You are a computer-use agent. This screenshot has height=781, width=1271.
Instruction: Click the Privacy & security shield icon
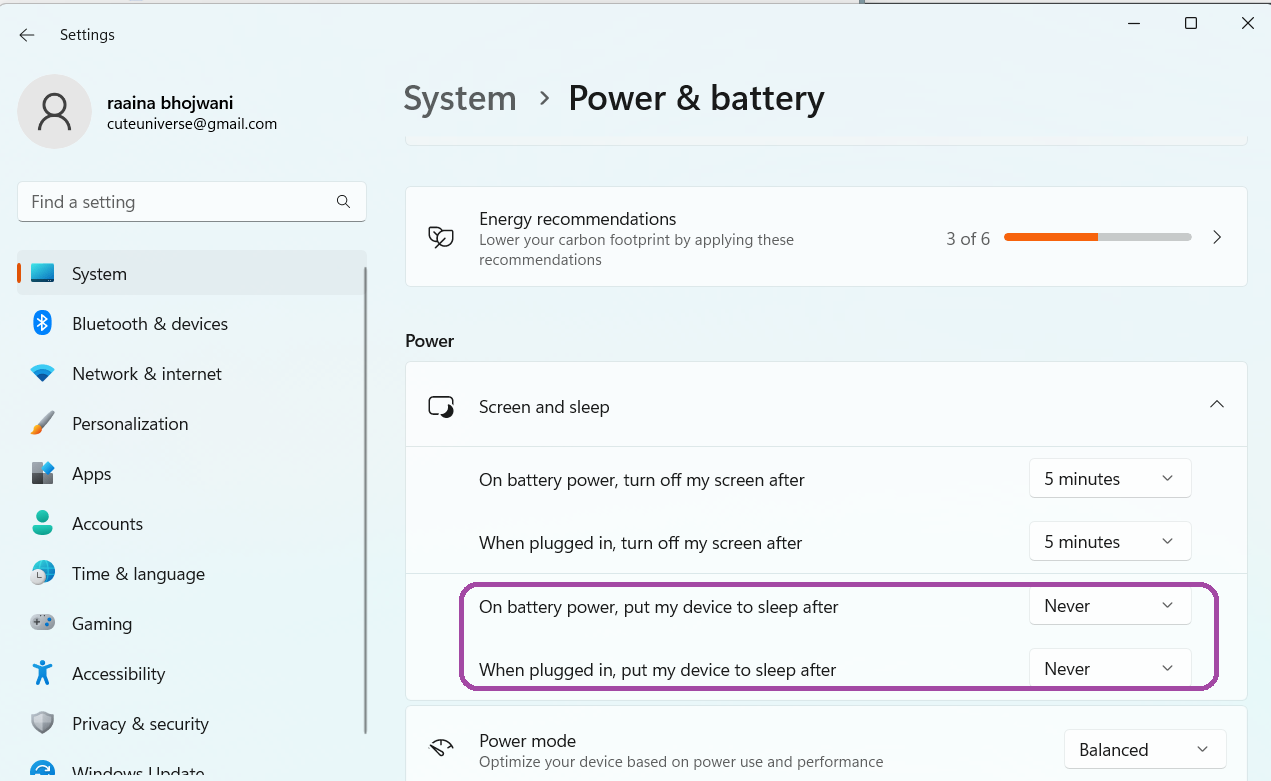(x=42, y=723)
